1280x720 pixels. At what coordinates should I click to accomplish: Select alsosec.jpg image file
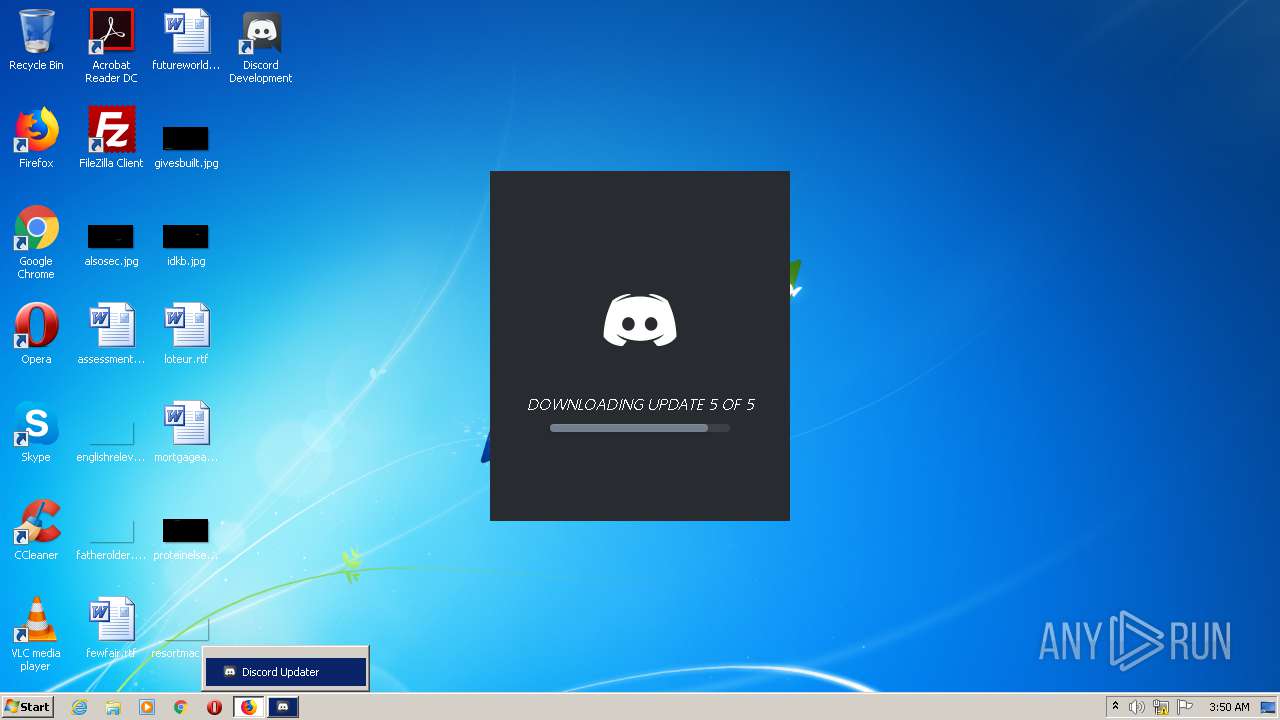111,245
